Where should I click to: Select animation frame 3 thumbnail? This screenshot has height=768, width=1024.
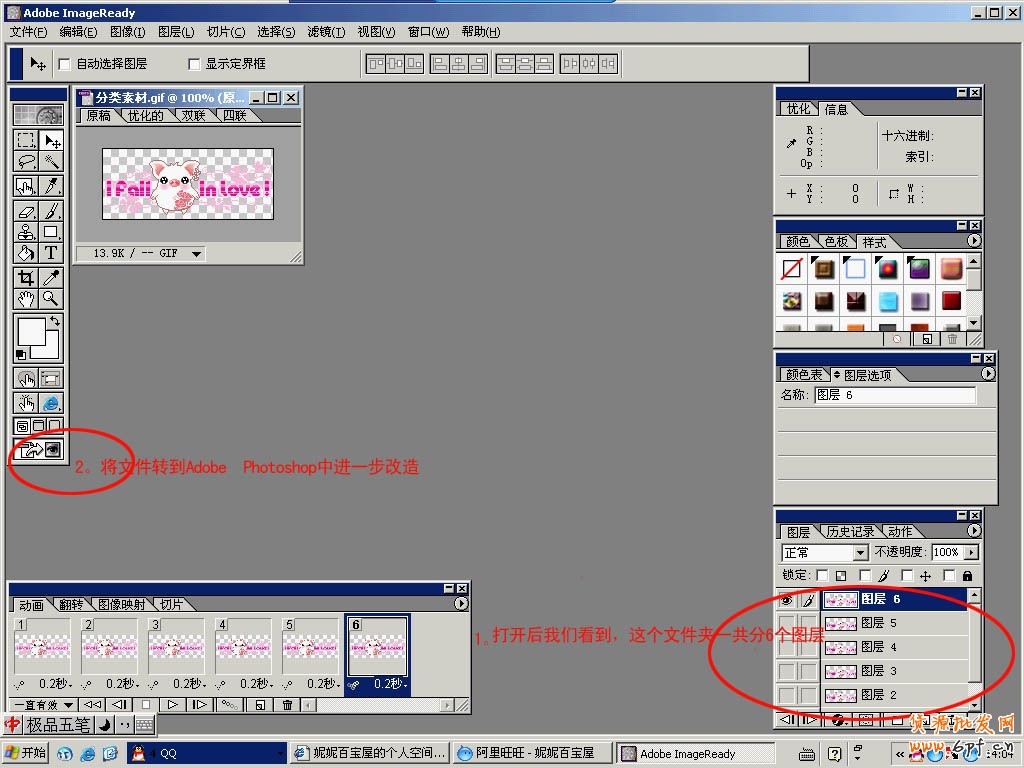coord(176,646)
